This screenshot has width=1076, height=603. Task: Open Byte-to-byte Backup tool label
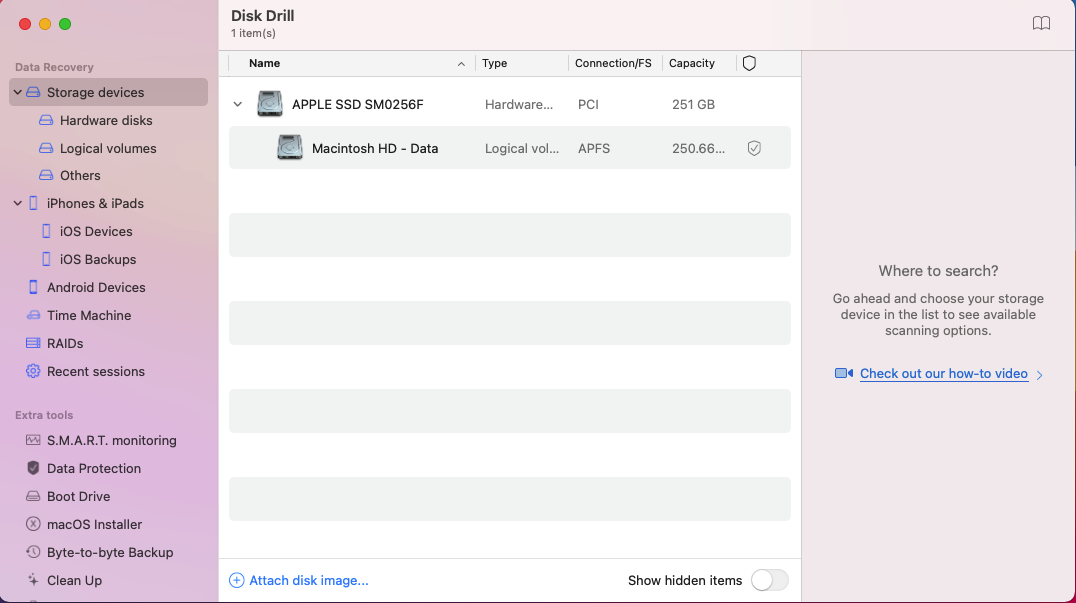point(110,552)
